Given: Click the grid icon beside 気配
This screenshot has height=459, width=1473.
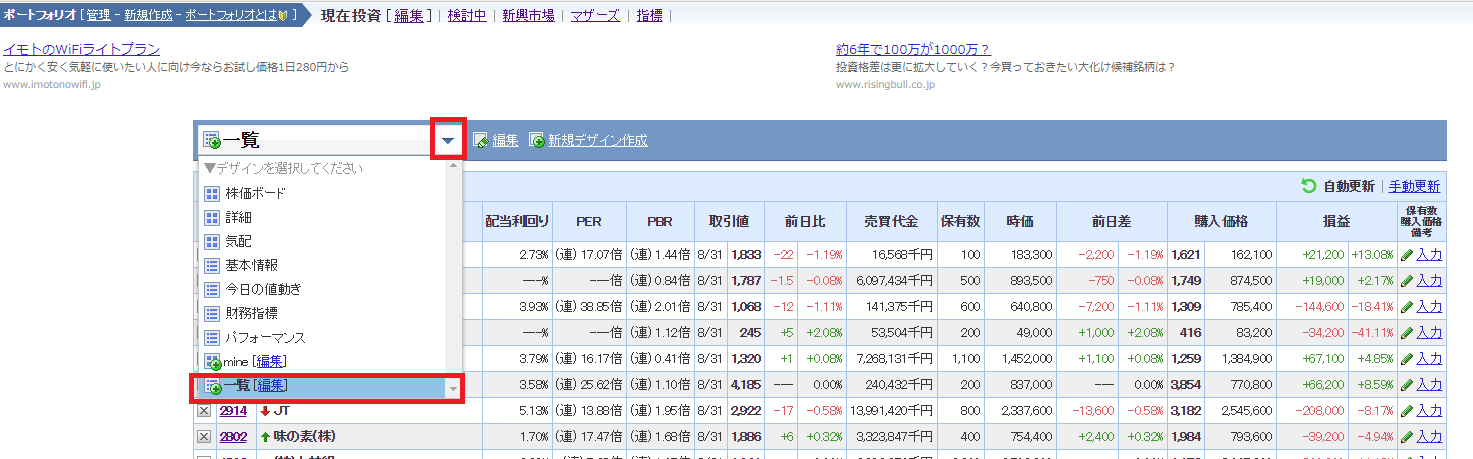Looking at the screenshot, I should [211, 241].
